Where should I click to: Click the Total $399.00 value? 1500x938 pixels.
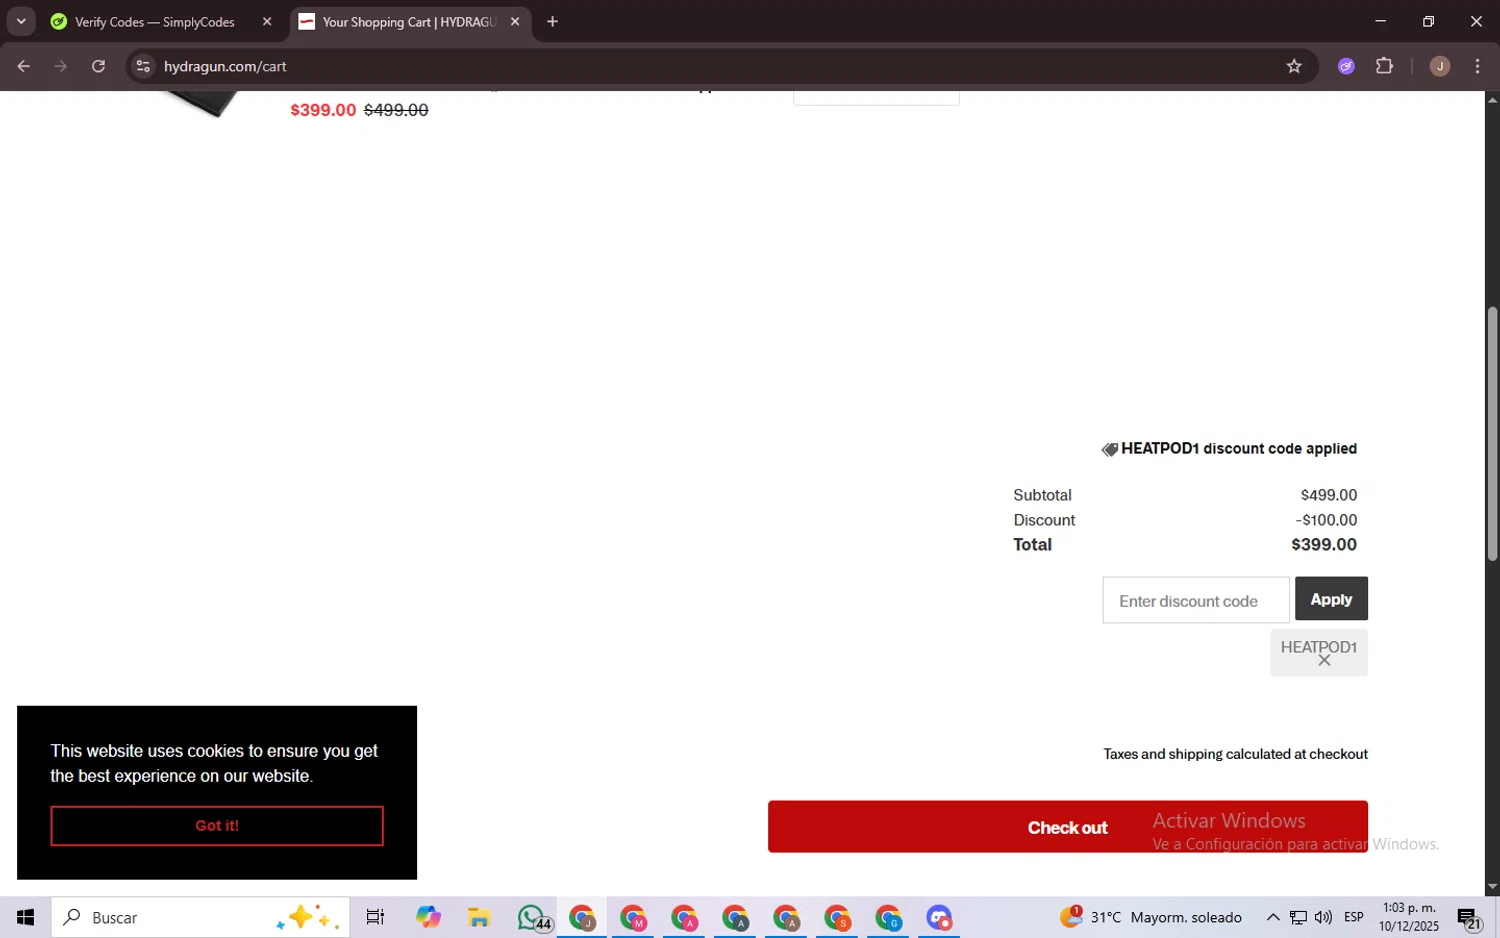(x=1324, y=545)
